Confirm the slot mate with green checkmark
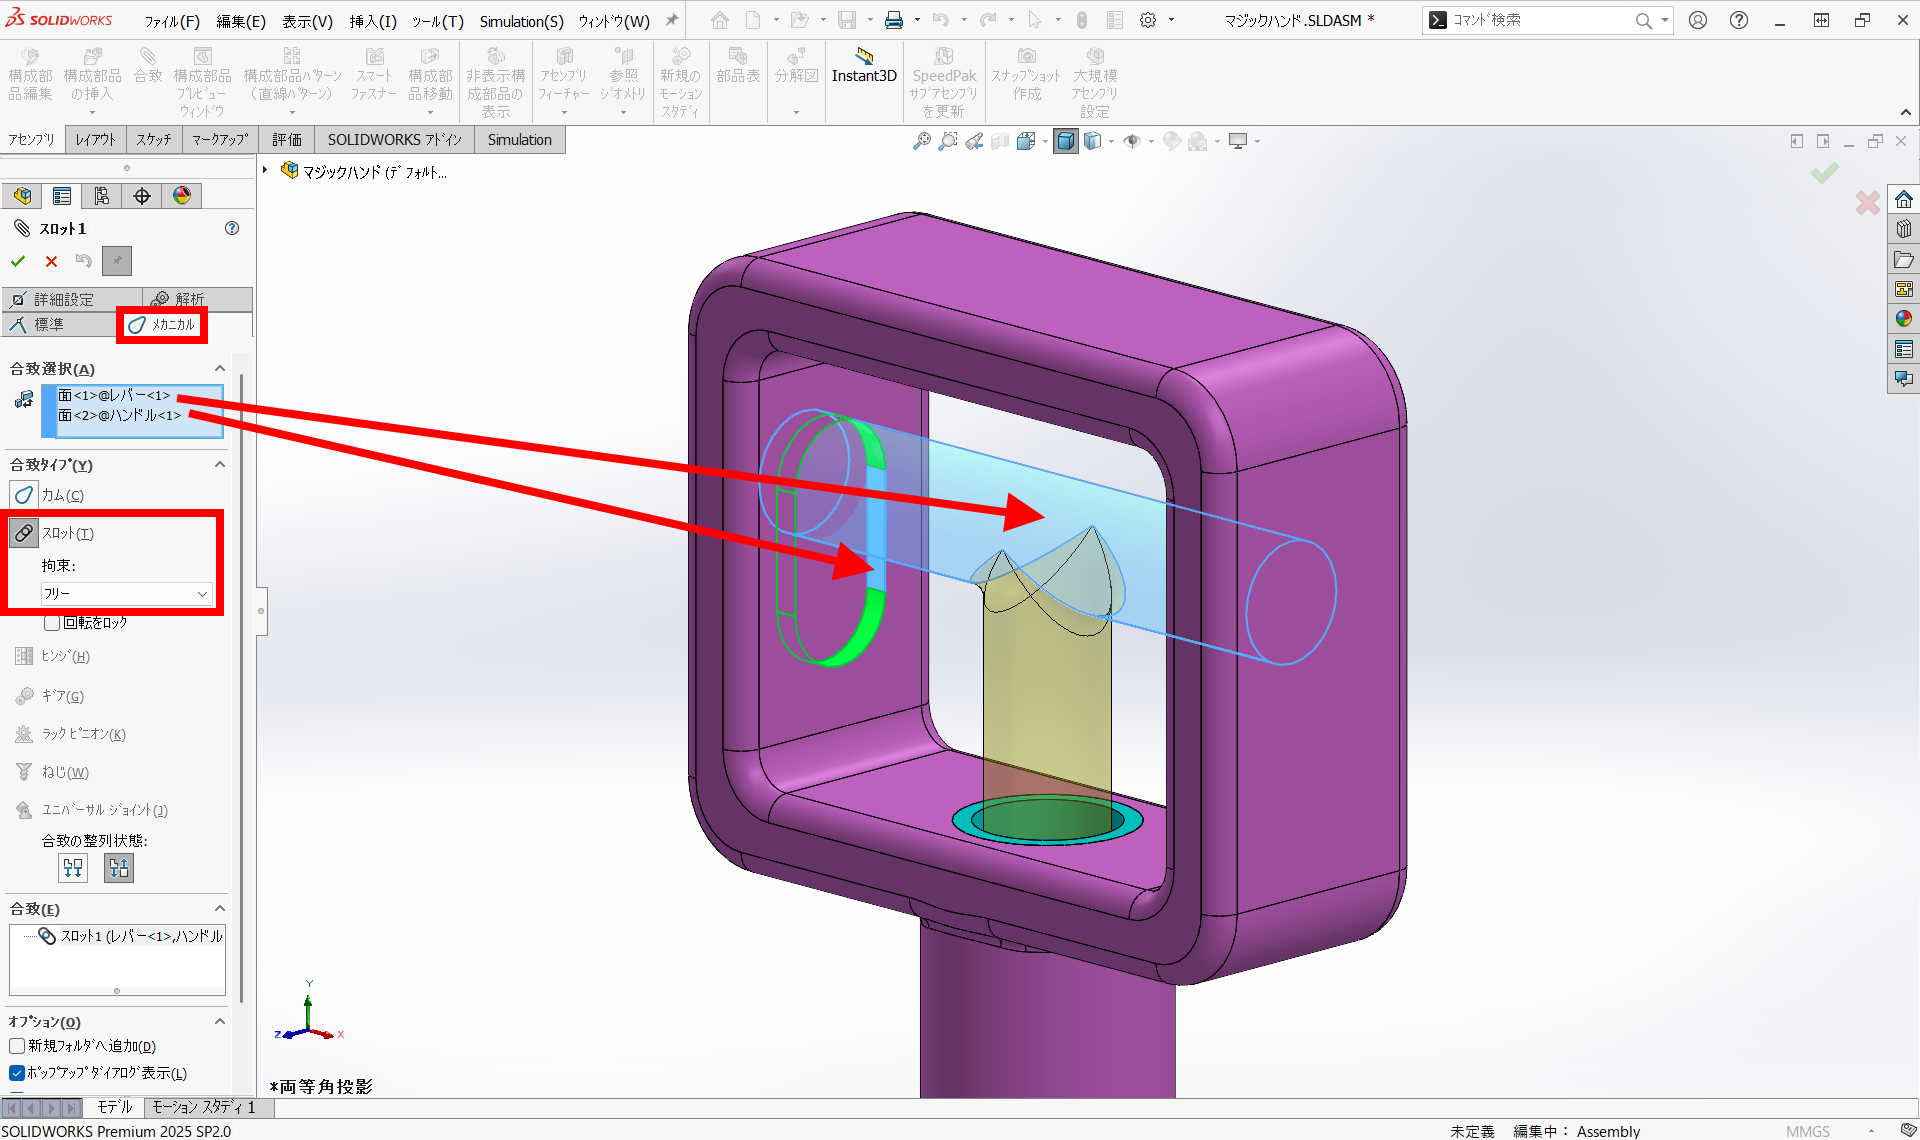The width and height of the screenshot is (1920, 1140). coord(18,261)
